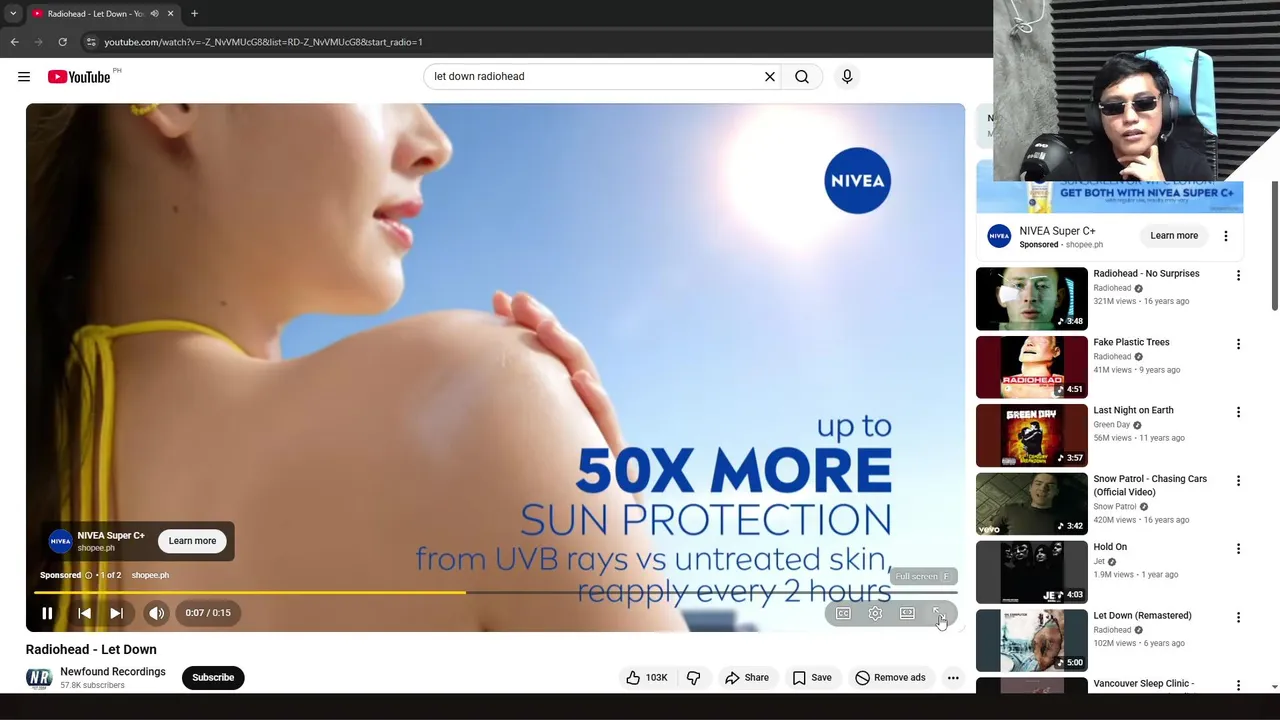The height and width of the screenshot is (720, 1280).
Task: Play the Chasing Cars thumbnail
Action: coord(1031,504)
